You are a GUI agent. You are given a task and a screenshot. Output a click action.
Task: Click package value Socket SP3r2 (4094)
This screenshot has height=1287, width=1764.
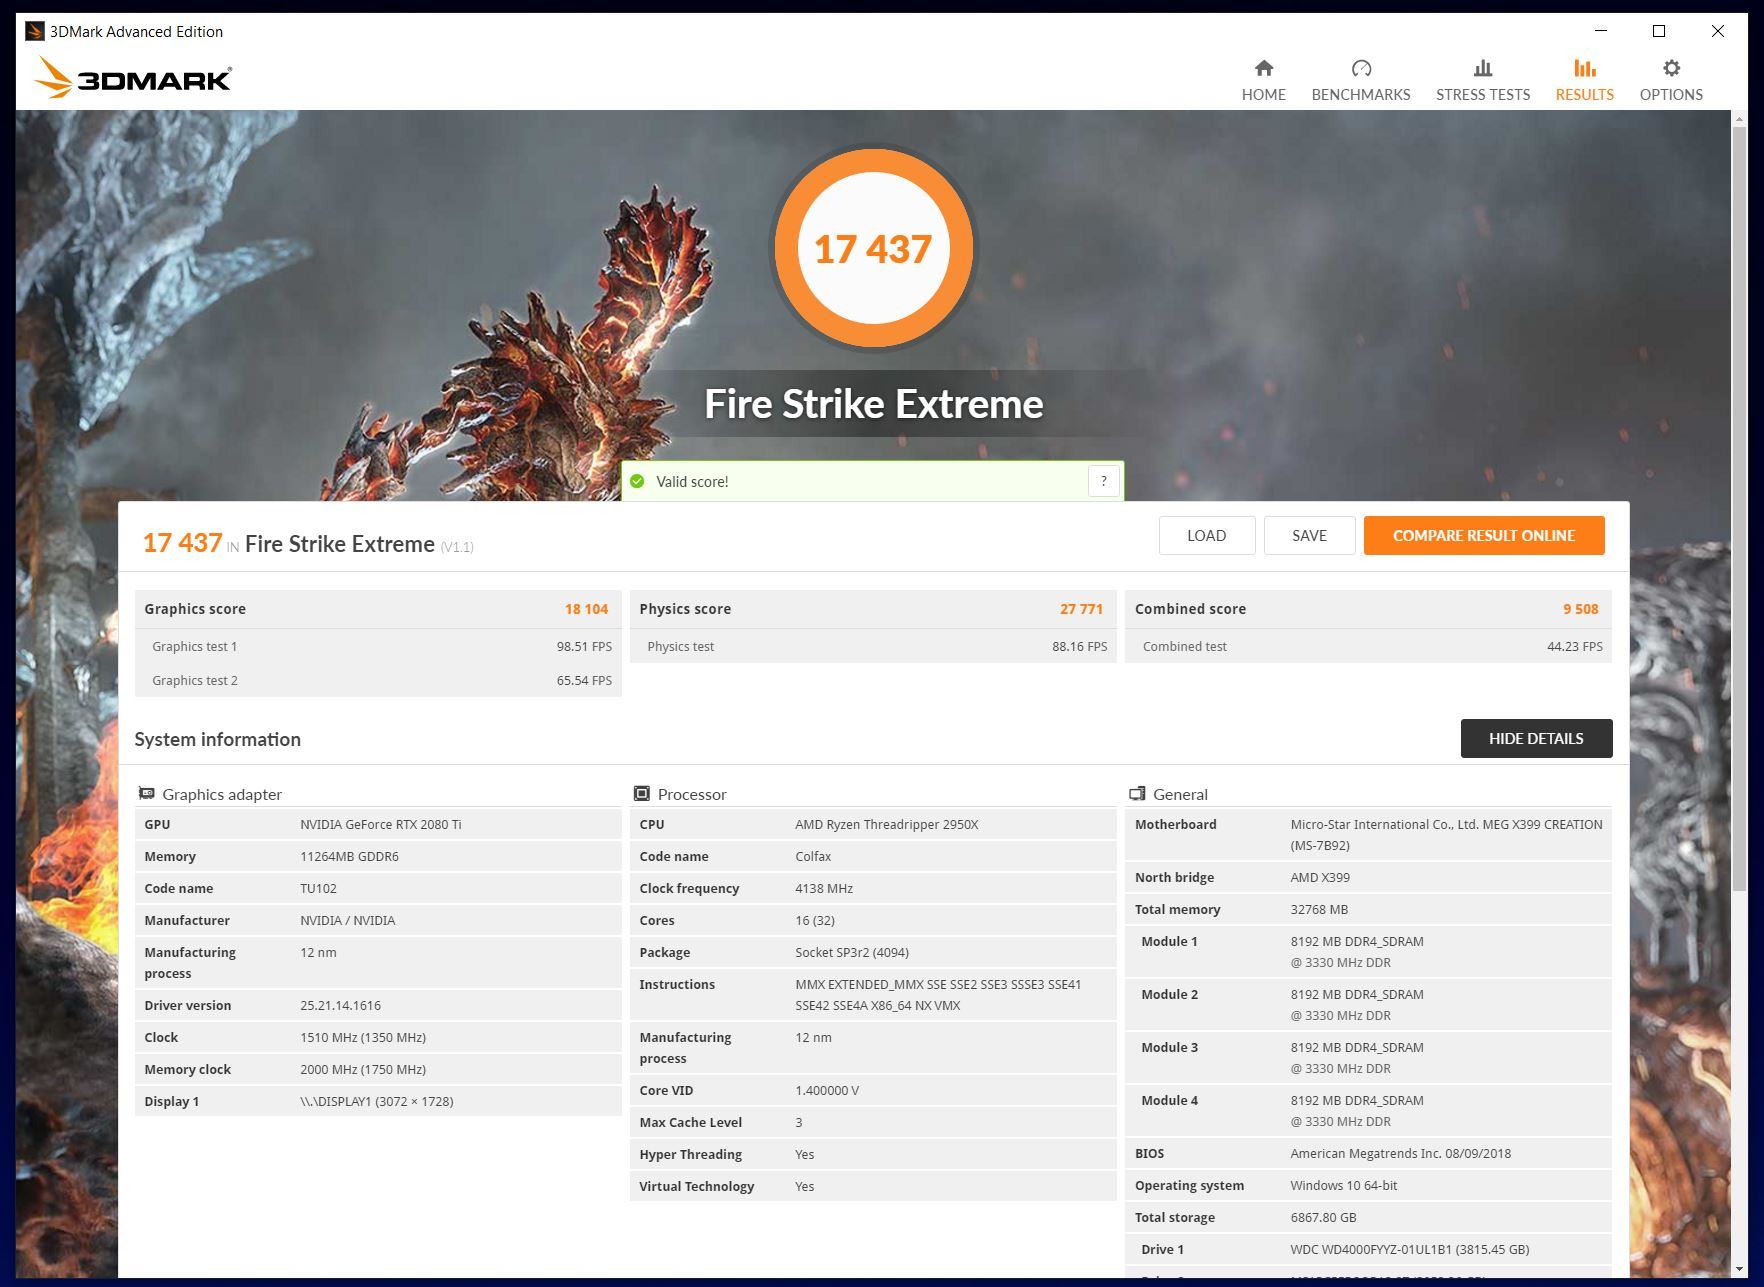click(851, 953)
